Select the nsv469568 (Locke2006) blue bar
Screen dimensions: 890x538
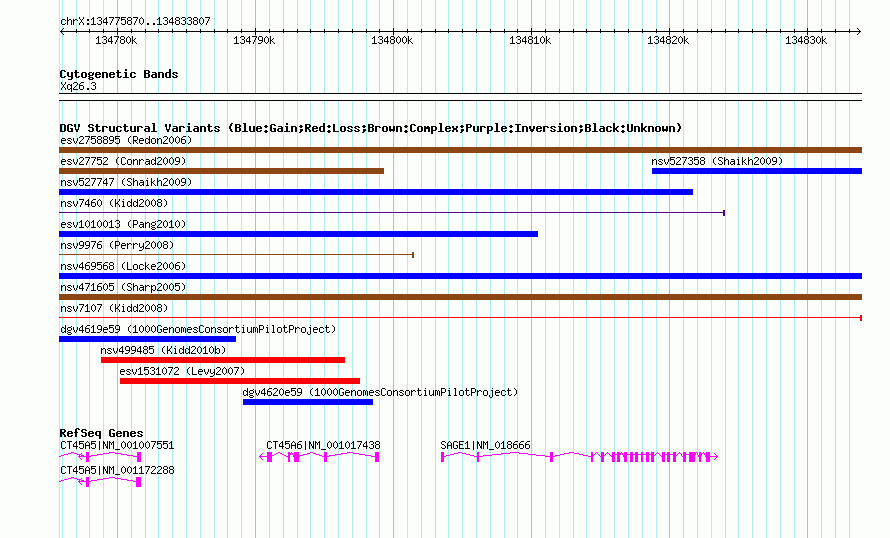click(460, 276)
